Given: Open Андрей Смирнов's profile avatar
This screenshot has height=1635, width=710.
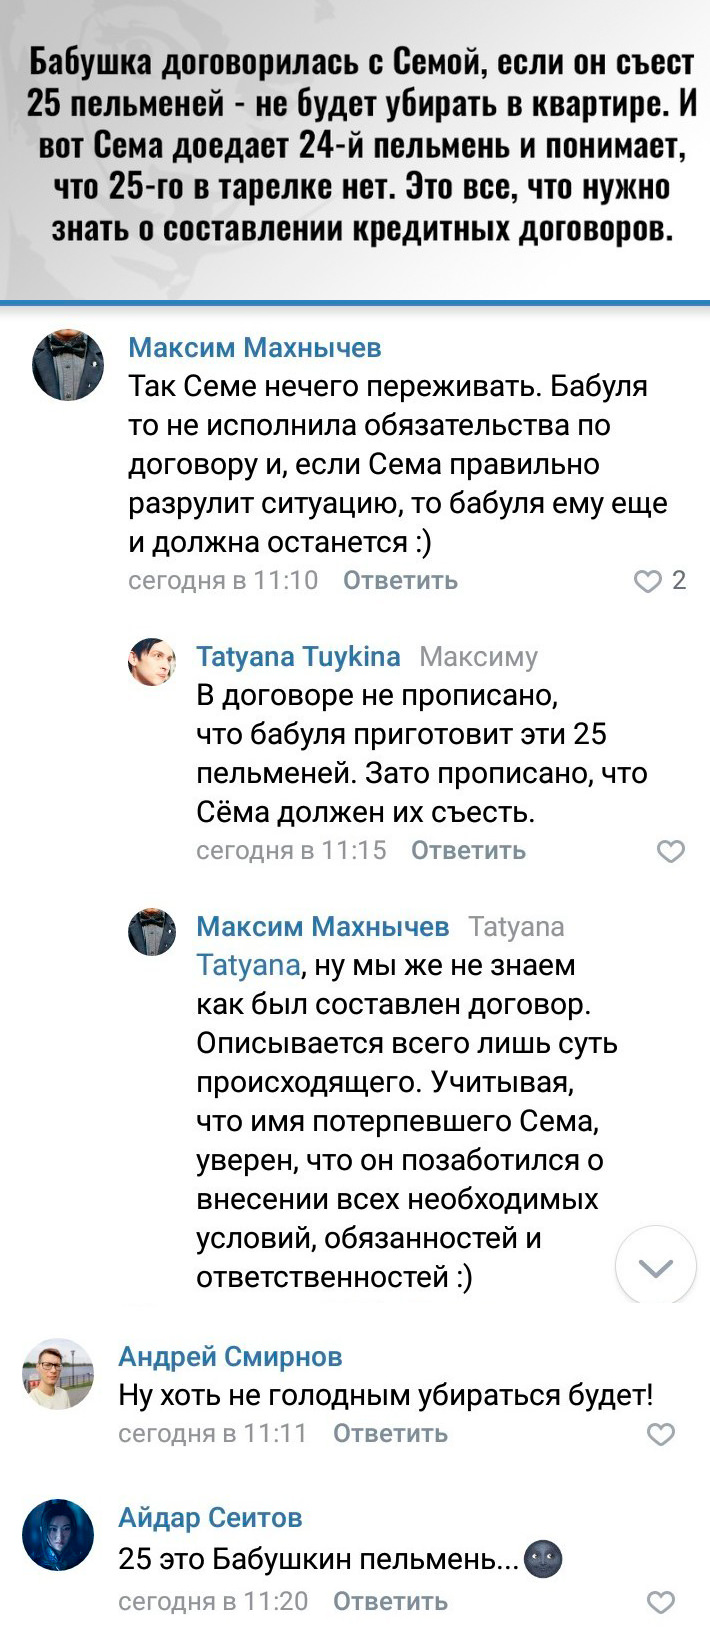Looking at the screenshot, I should click(x=58, y=1373).
